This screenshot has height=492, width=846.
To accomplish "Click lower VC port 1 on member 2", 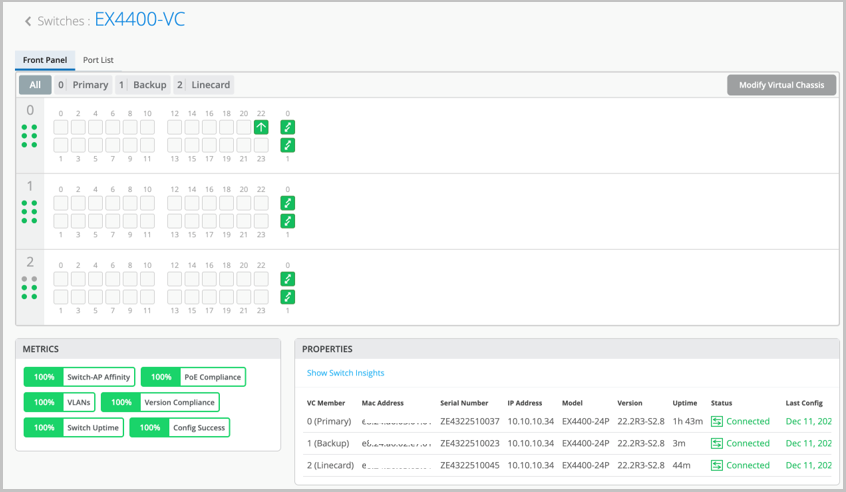I will [x=288, y=297].
